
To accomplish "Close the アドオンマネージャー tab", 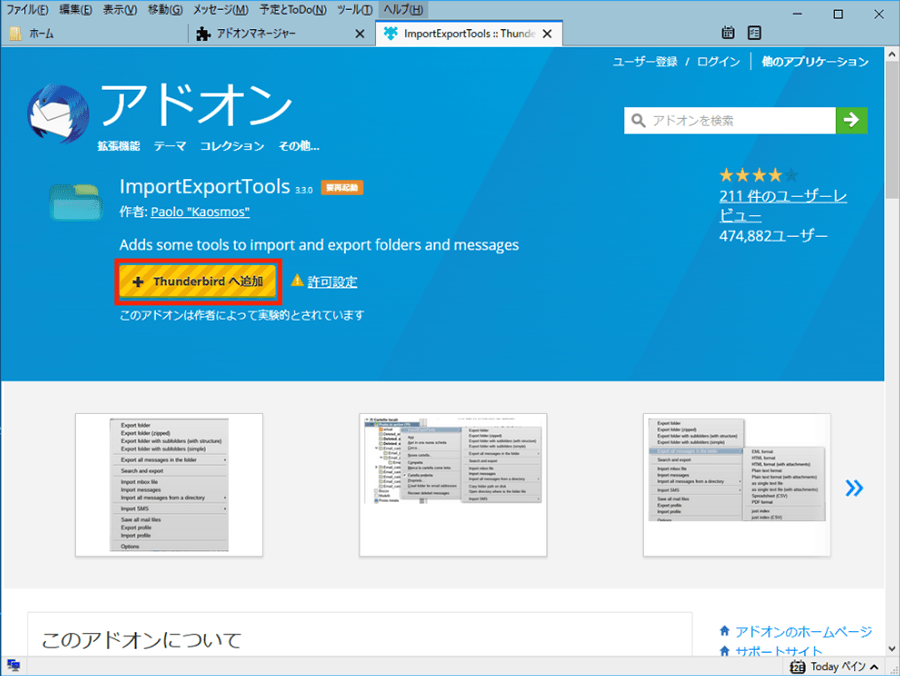I will [360, 34].
